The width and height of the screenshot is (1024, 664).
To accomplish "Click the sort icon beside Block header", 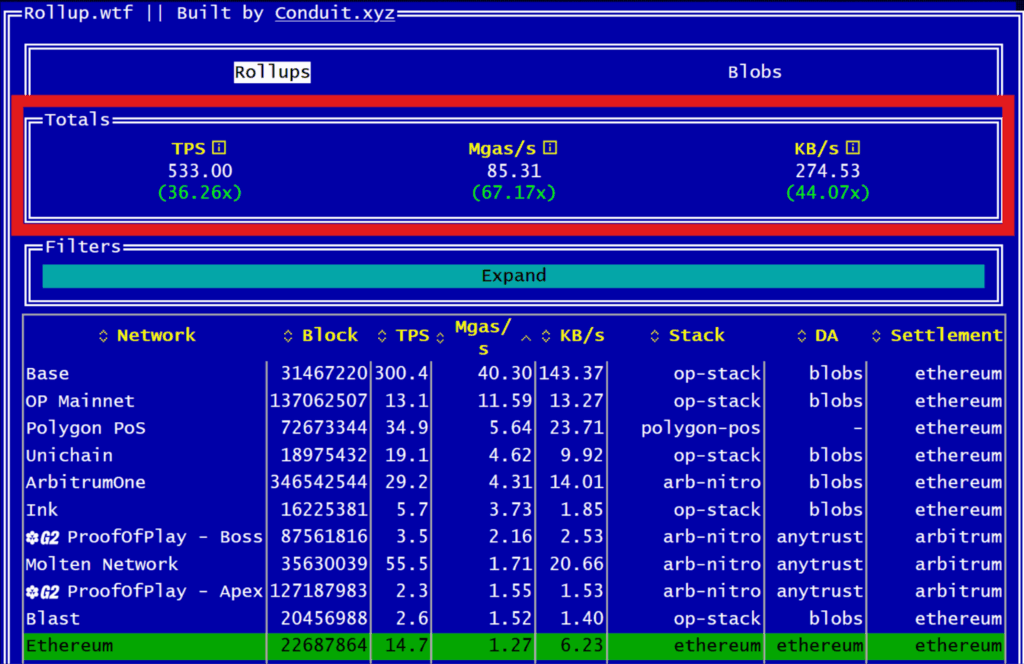I will coord(288,336).
